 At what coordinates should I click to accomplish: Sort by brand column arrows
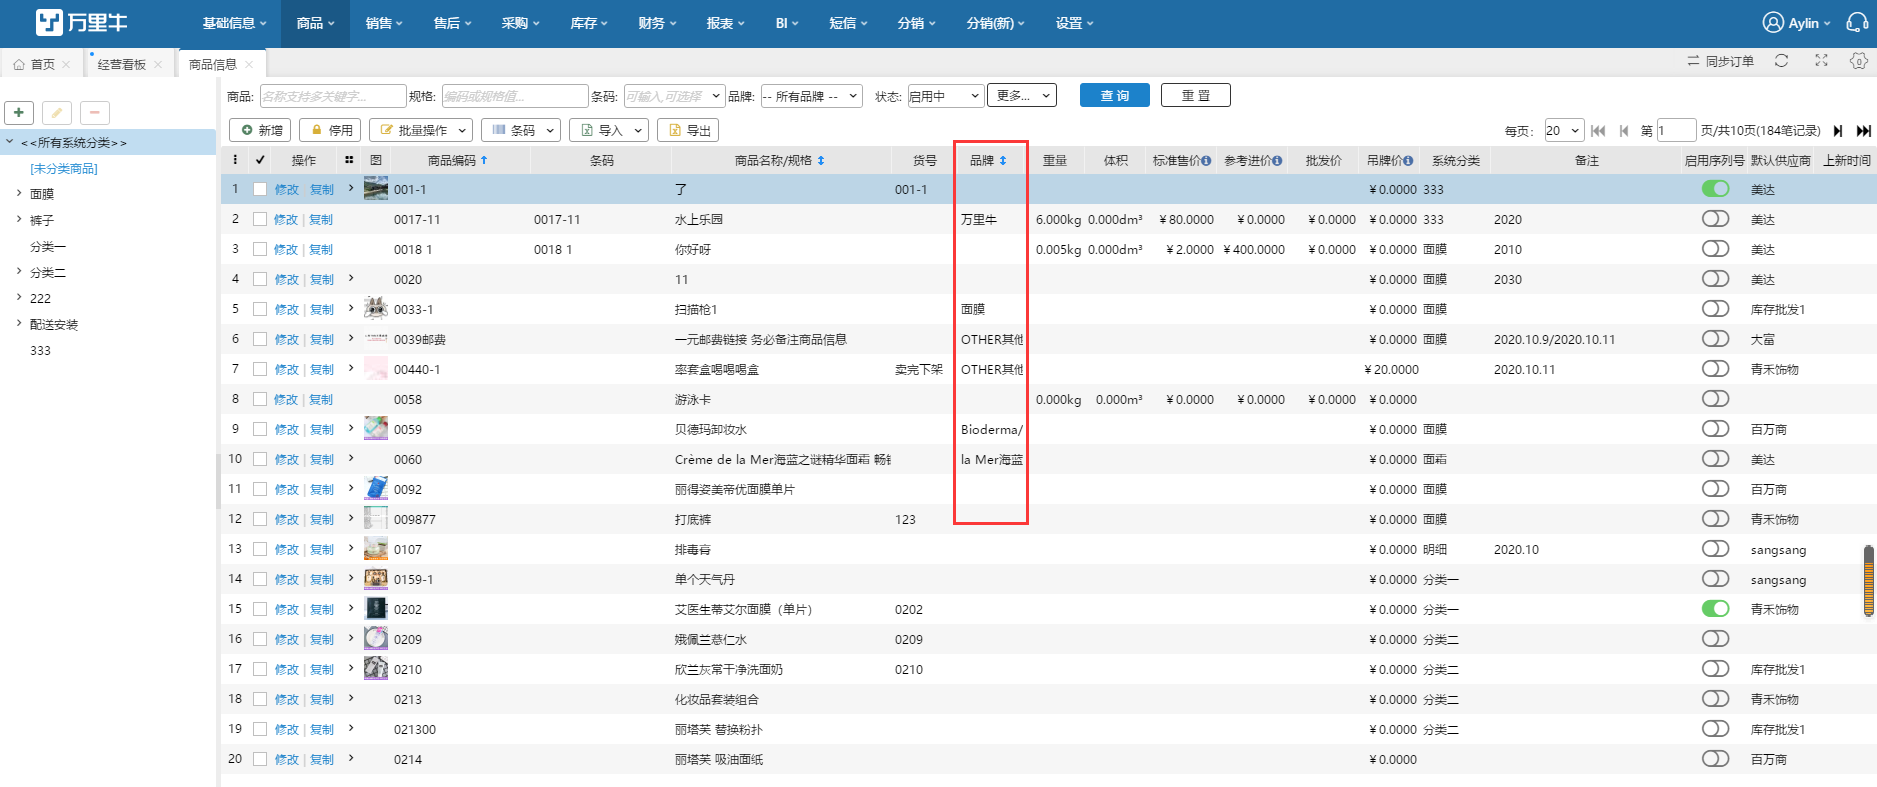pos(1003,160)
